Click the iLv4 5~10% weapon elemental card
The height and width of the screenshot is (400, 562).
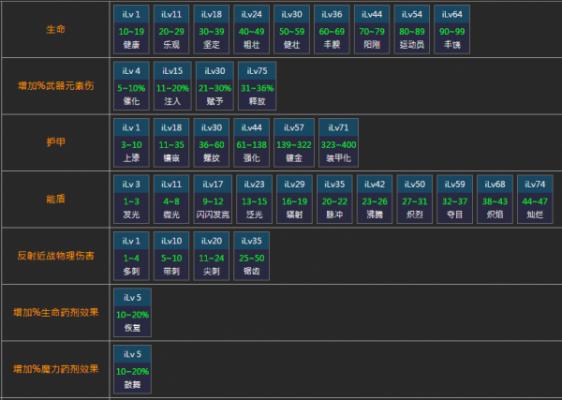click(x=131, y=86)
